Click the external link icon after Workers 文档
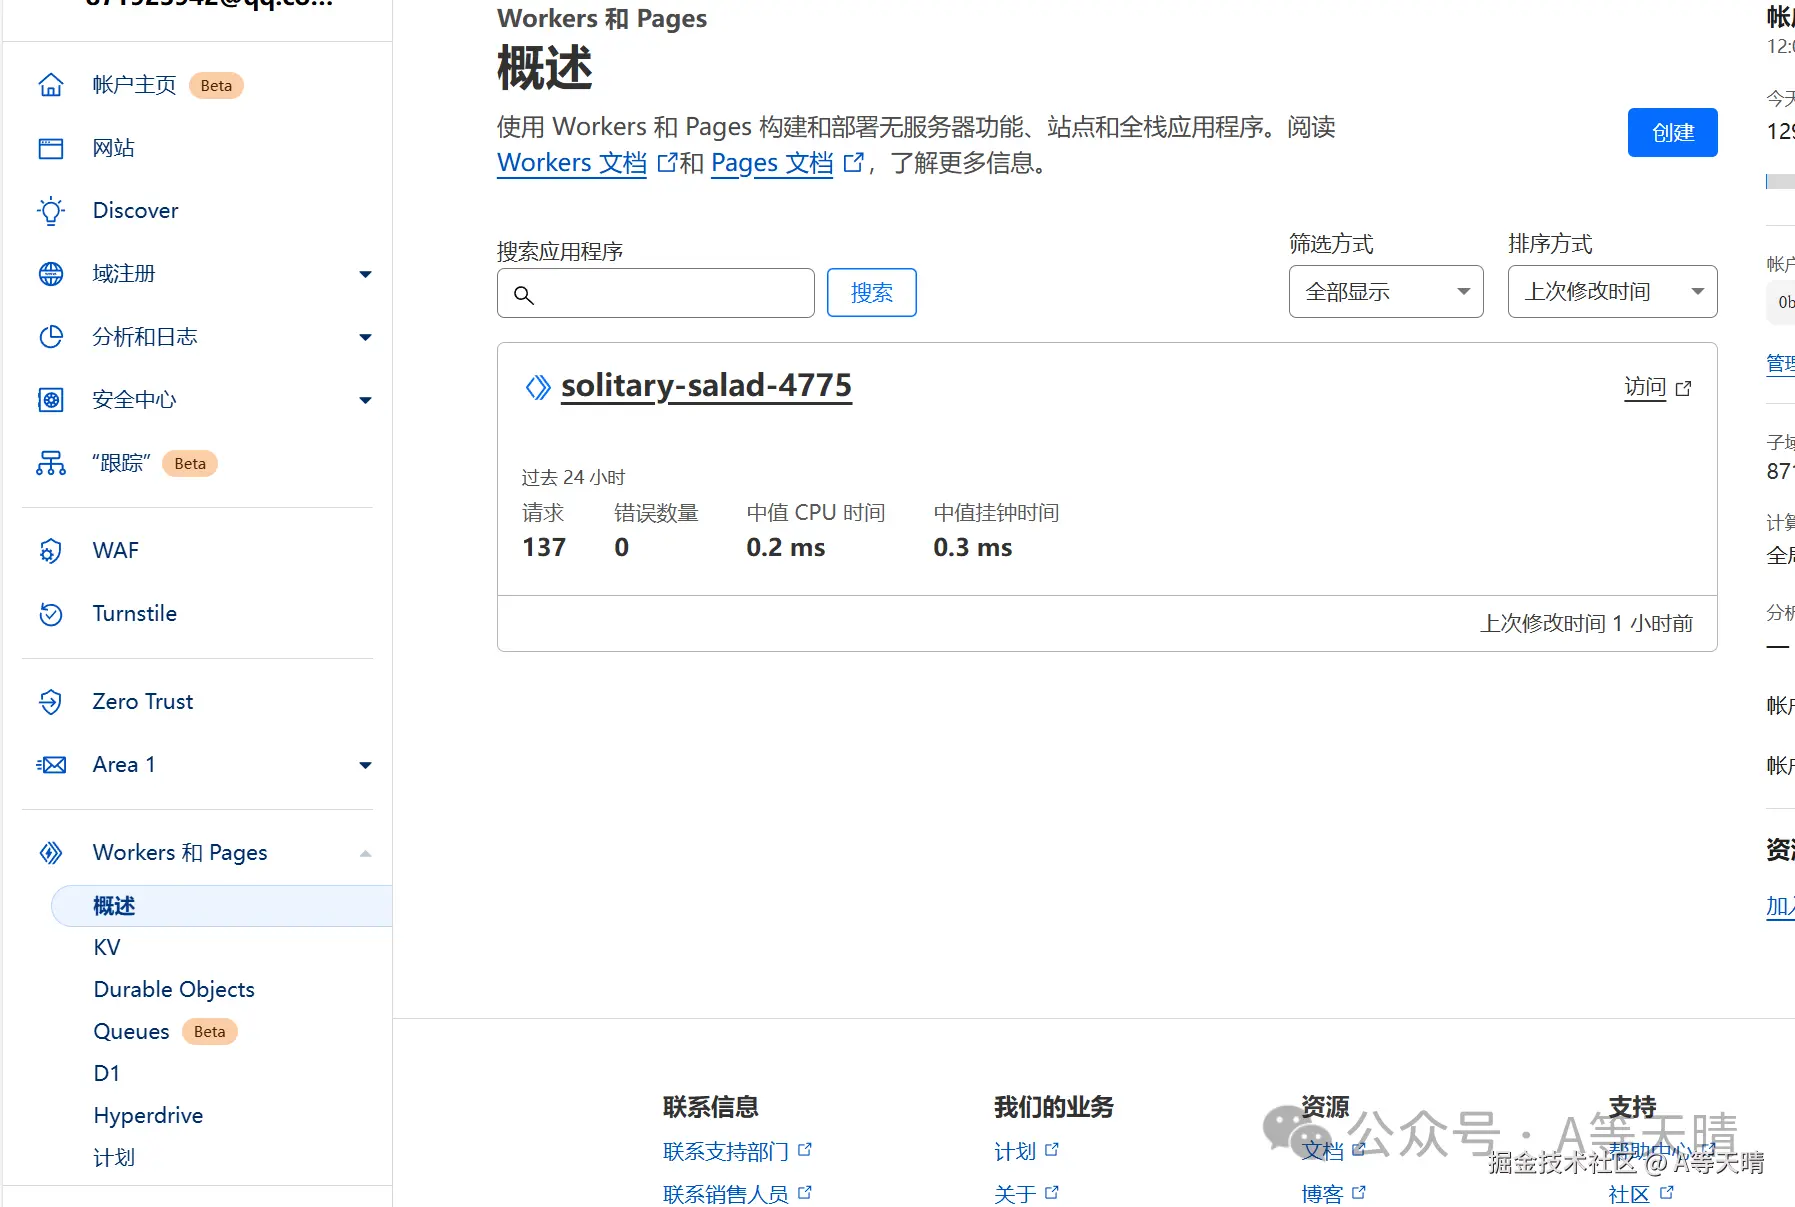 point(667,163)
